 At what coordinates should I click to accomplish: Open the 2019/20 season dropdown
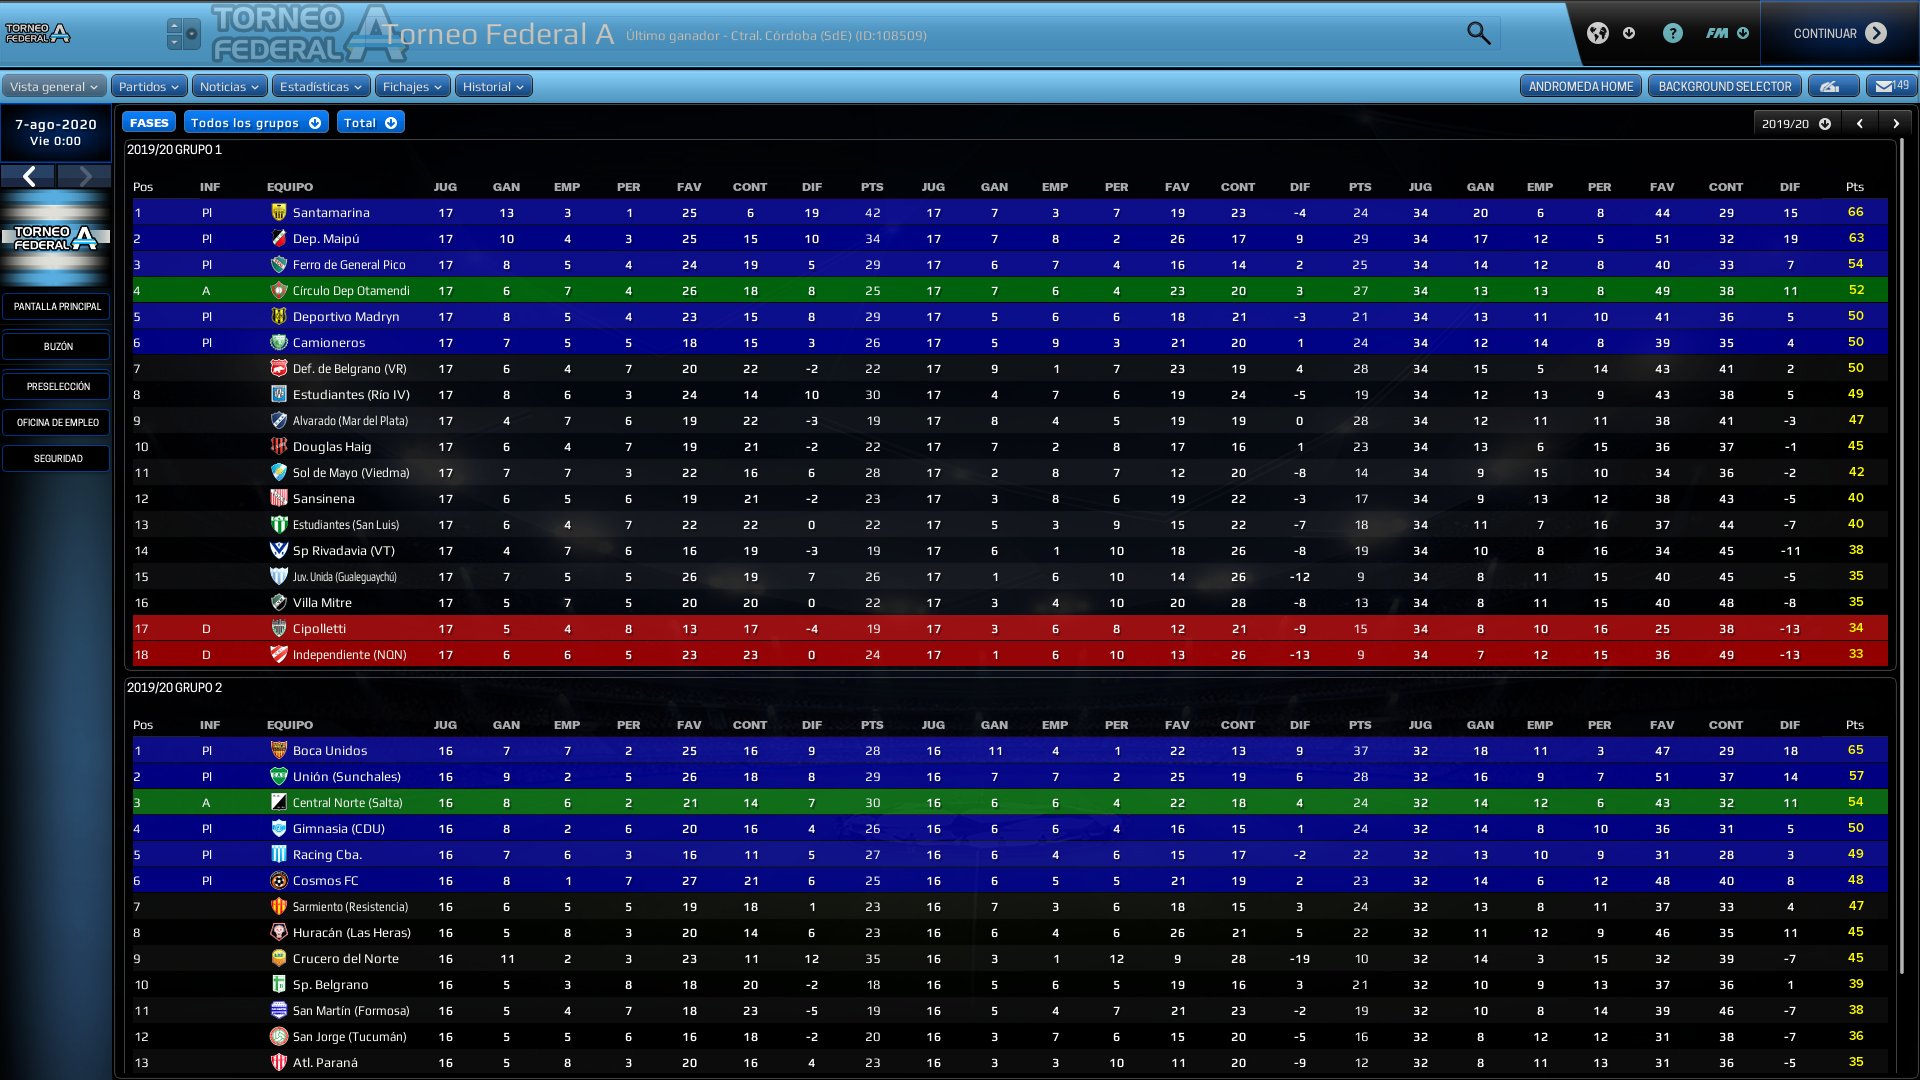1796,124
